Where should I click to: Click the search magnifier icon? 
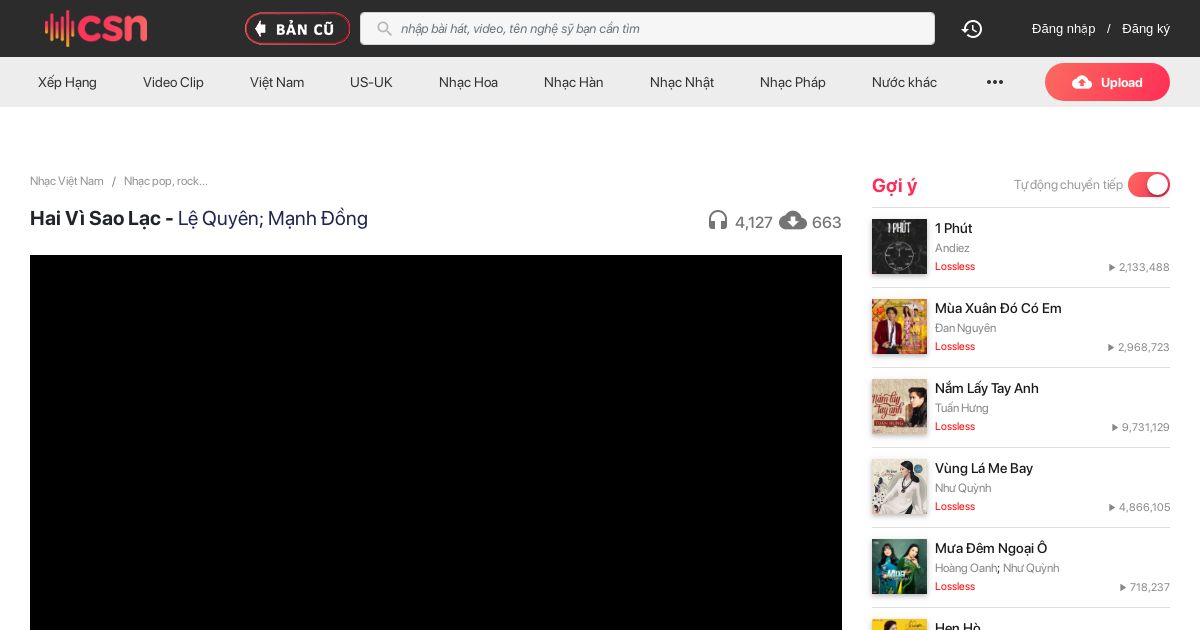coord(384,29)
